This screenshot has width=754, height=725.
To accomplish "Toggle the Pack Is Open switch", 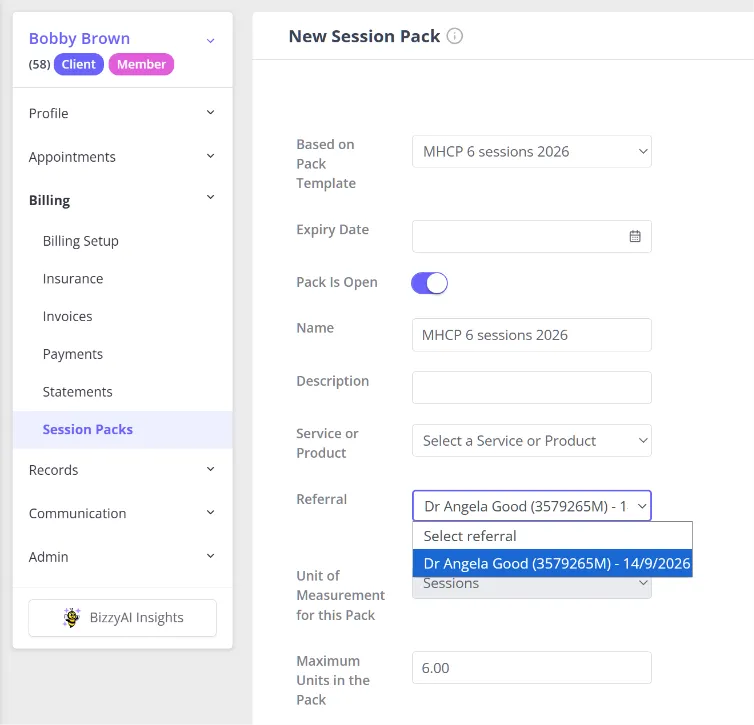I will [x=429, y=283].
